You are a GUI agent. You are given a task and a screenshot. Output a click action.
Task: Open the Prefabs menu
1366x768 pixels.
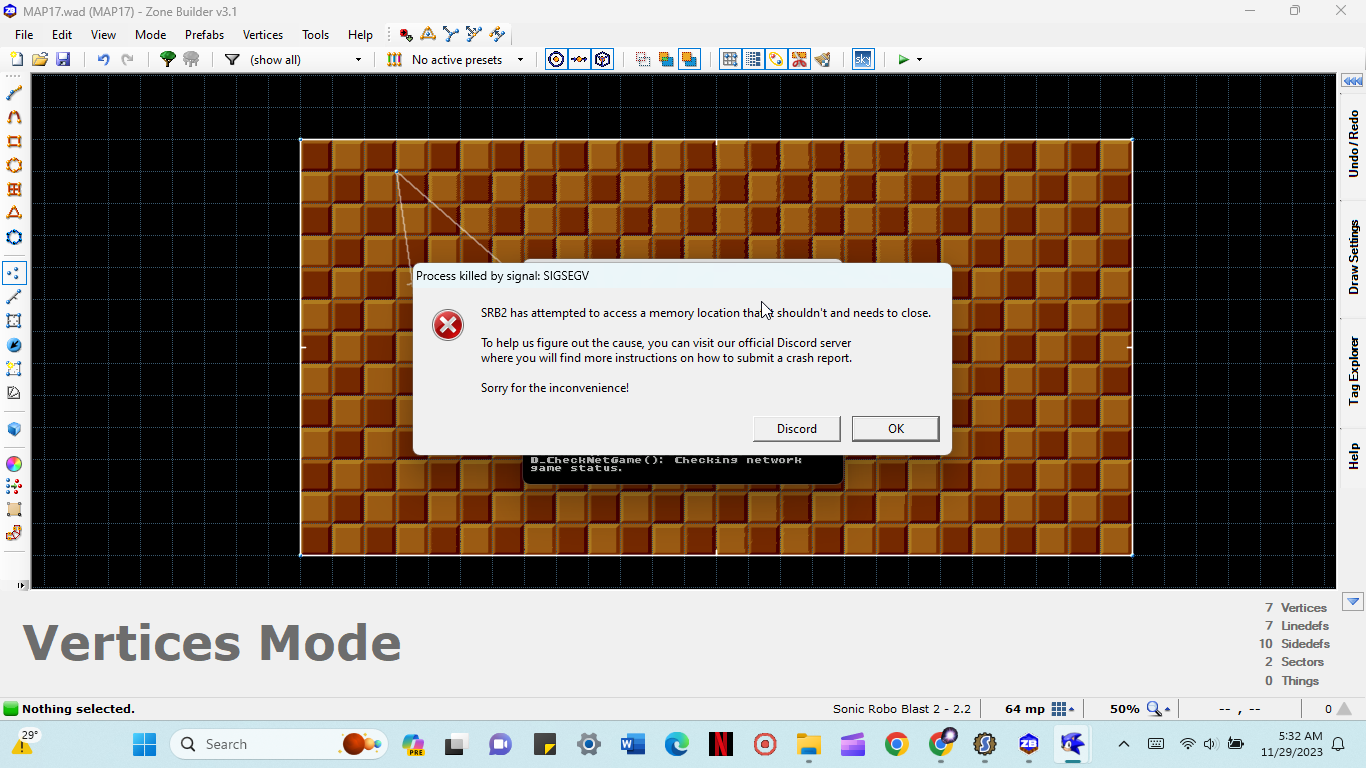point(205,34)
